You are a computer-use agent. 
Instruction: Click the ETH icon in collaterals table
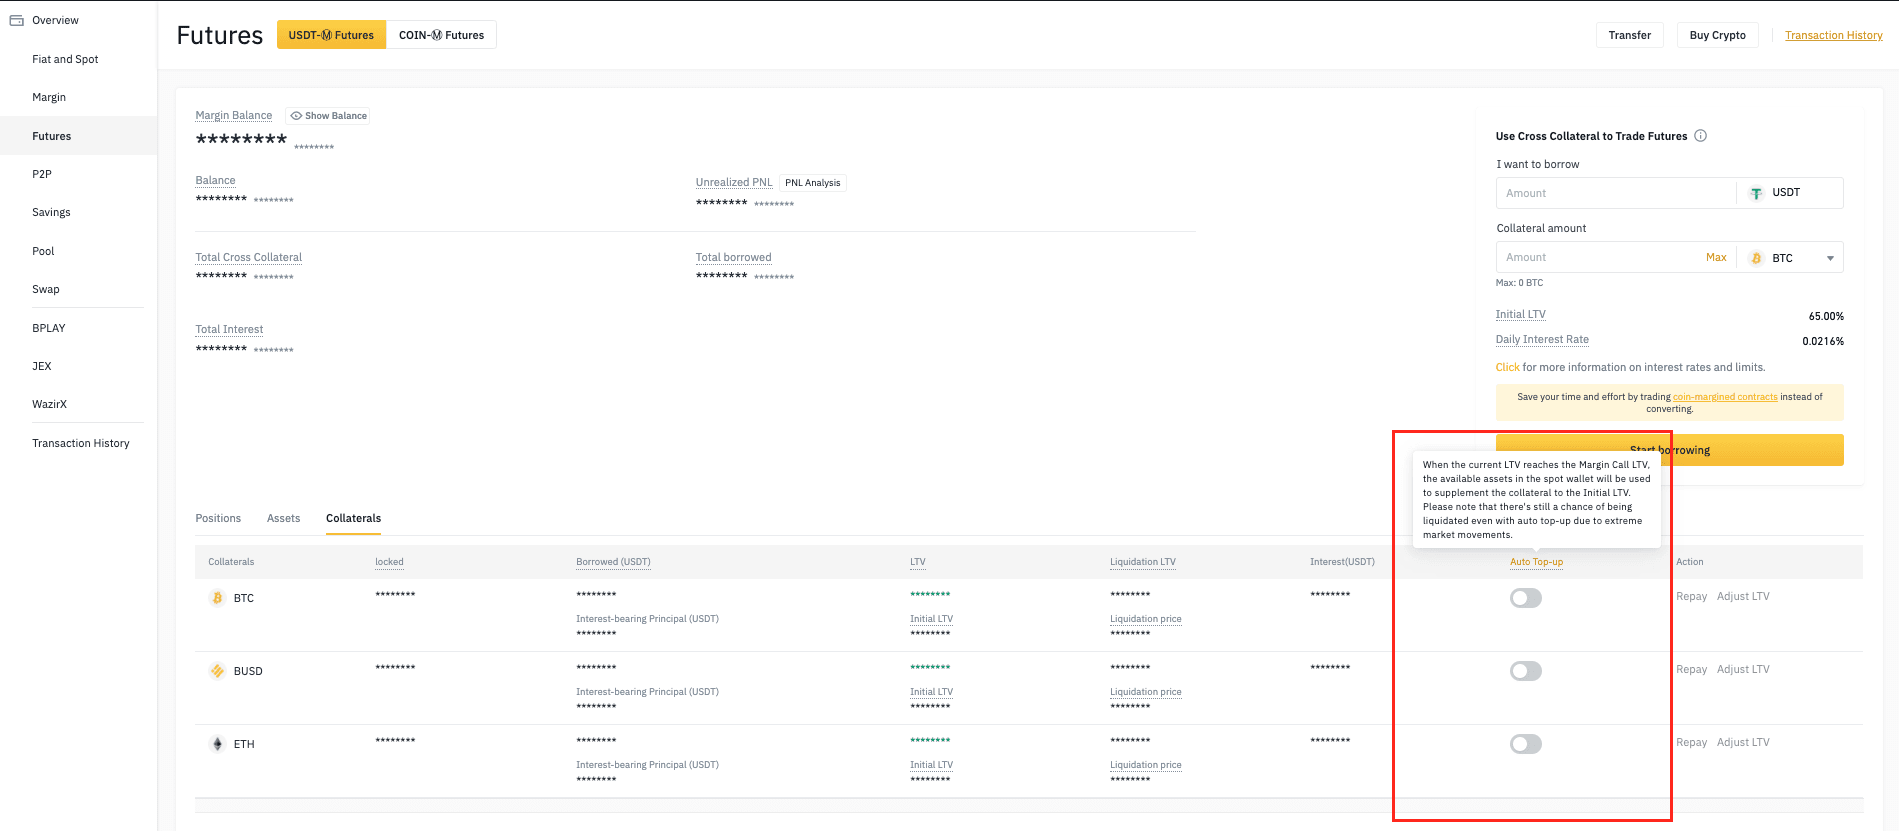pos(217,744)
